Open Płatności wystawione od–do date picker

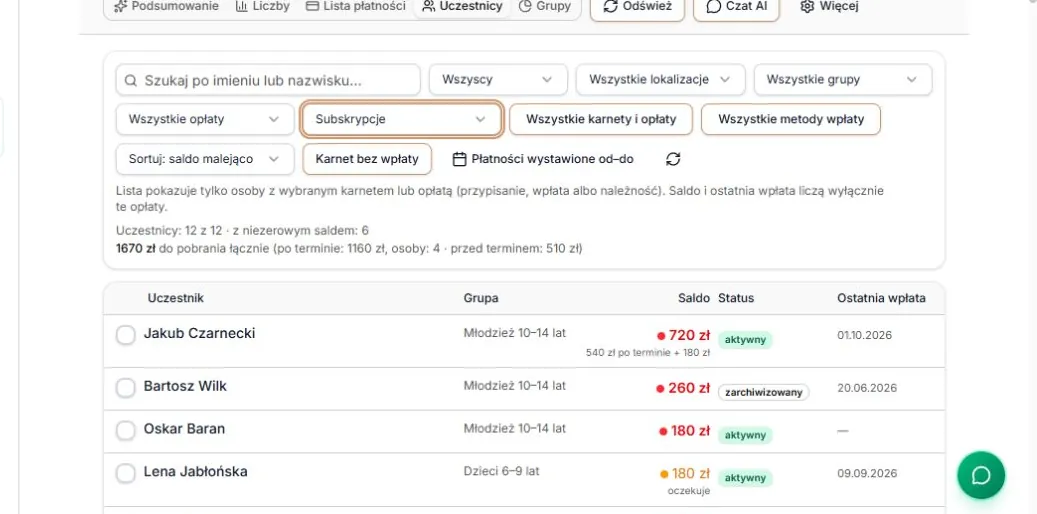(544, 159)
